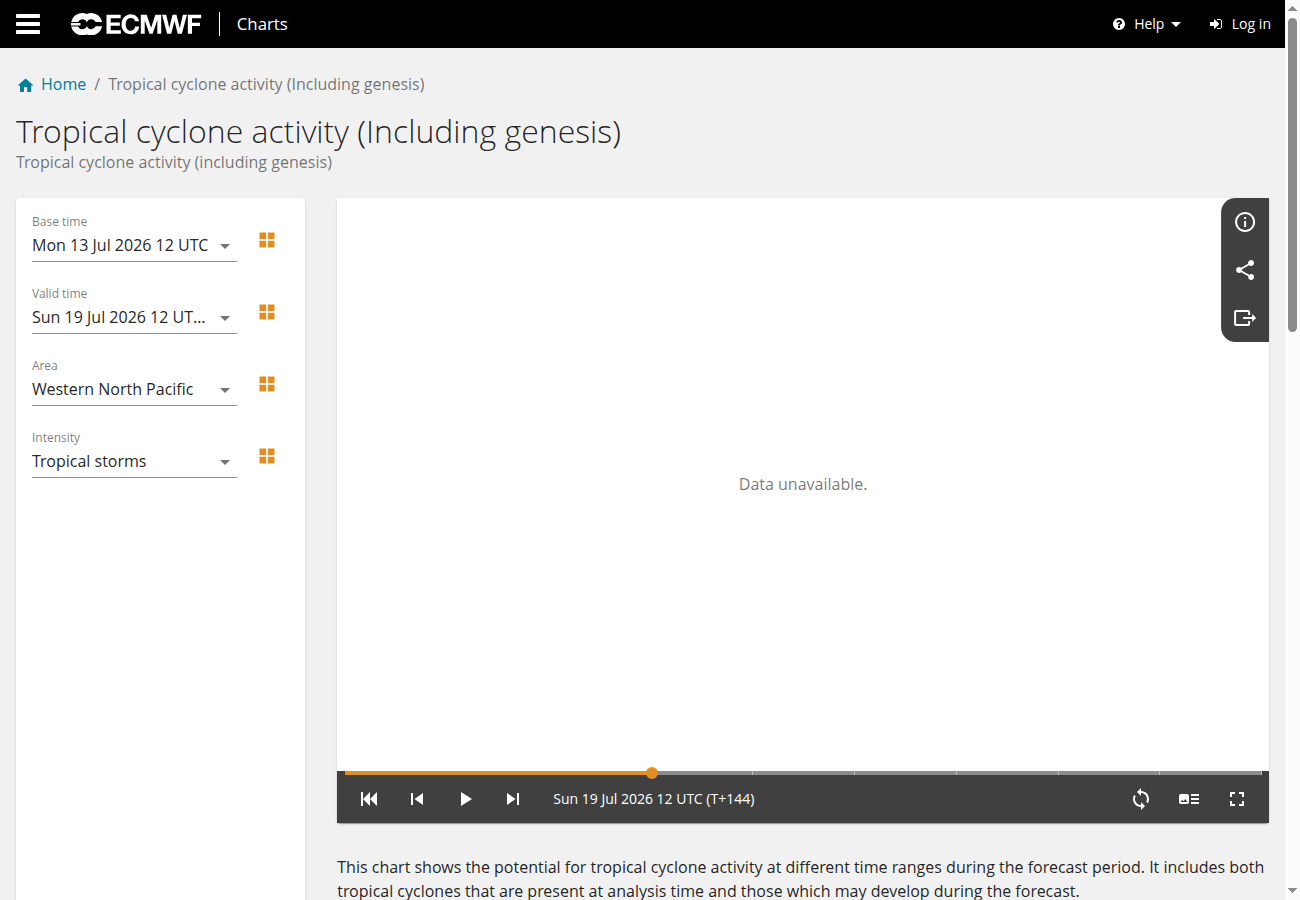Open Area grid overview icon
The height and width of the screenshot is (900, 1300).
click(267, 384)
